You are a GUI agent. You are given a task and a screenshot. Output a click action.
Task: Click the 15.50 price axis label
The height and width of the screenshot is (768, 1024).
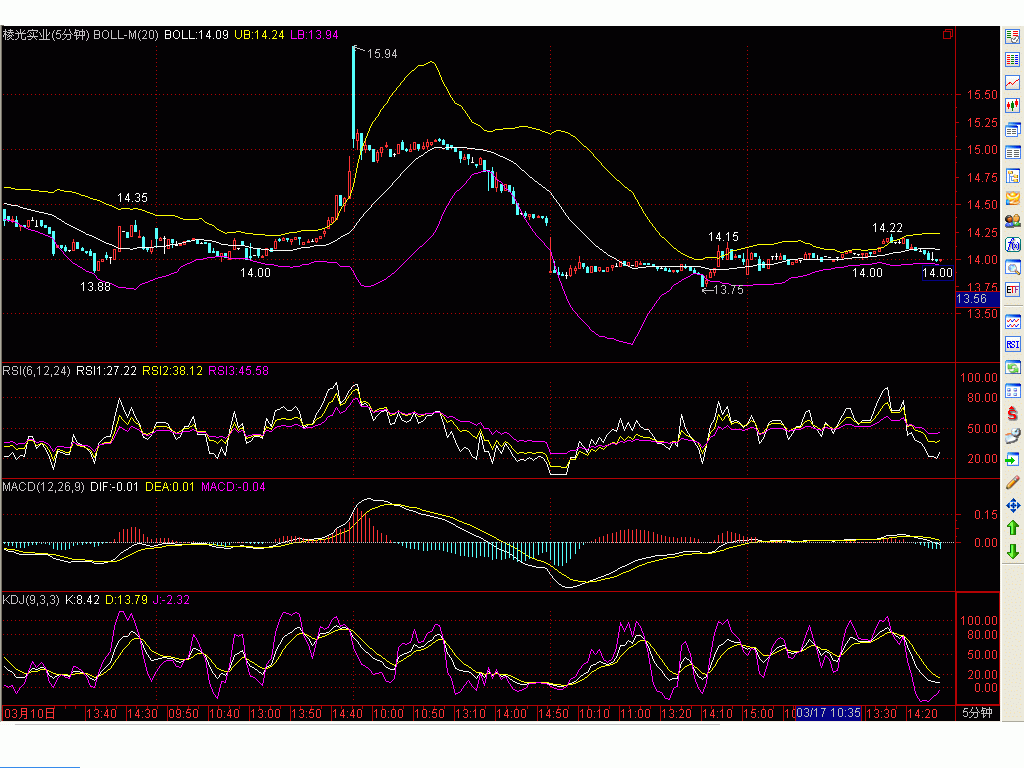pyautogui.click(x=982, y=95)
